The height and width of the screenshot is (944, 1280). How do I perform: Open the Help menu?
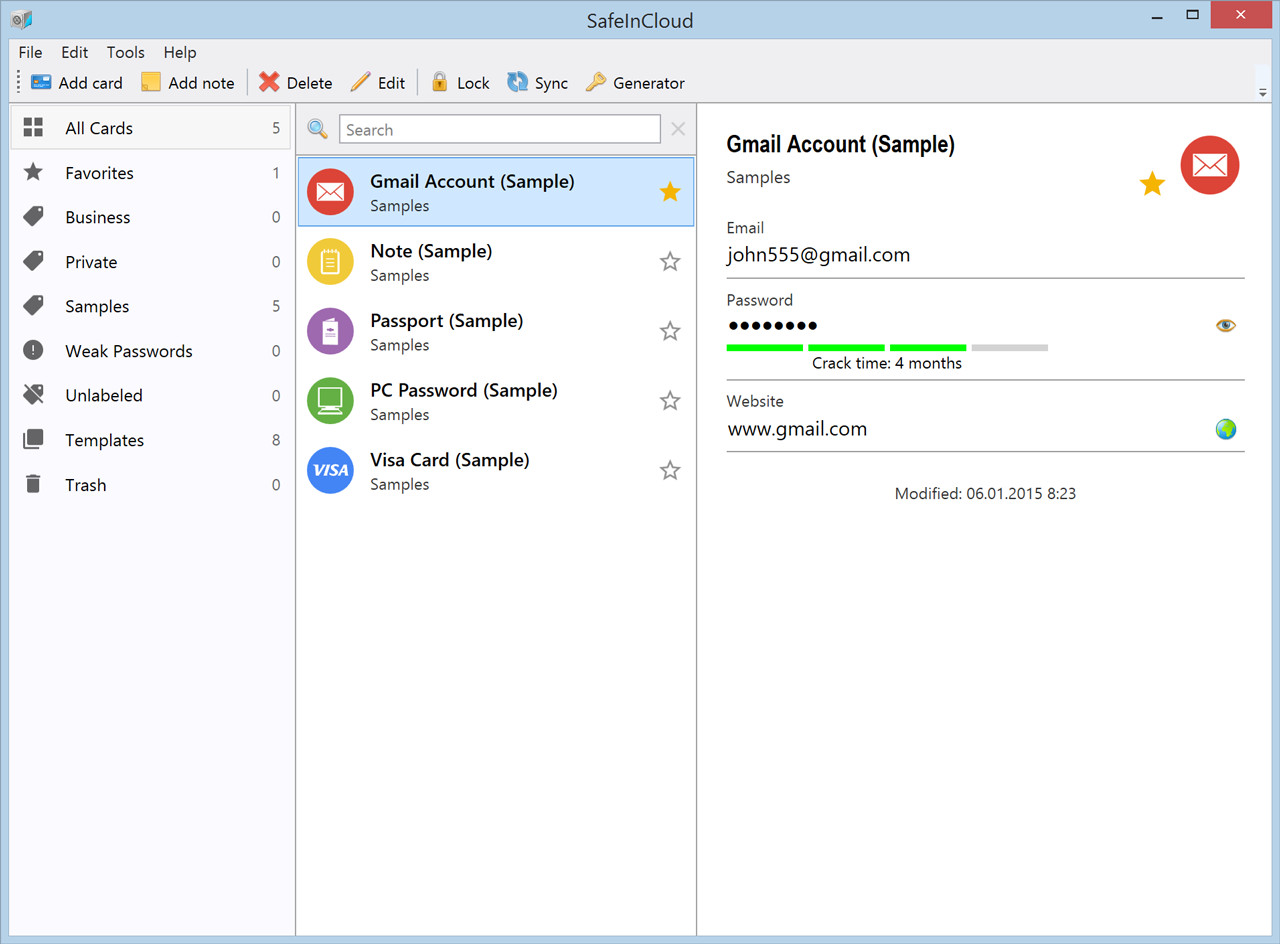click(x=180, y=52)
